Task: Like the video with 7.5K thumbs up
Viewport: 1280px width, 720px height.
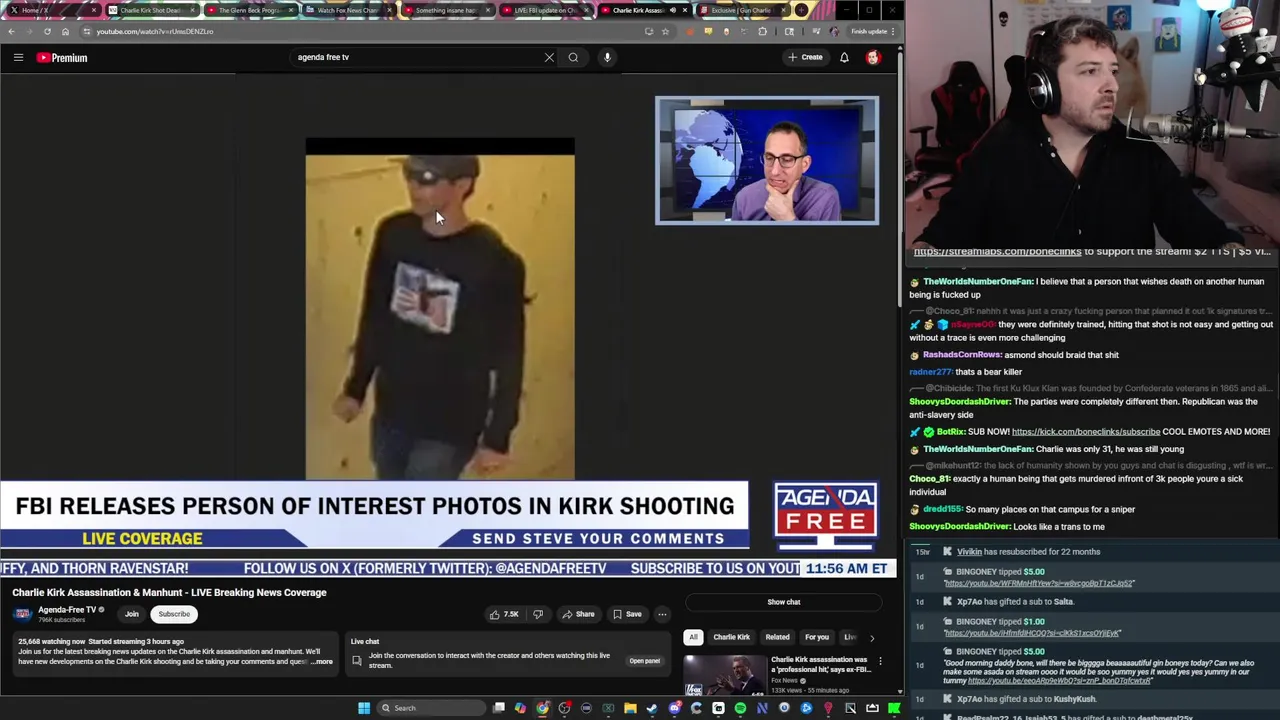Action: [x=504, y=614]
